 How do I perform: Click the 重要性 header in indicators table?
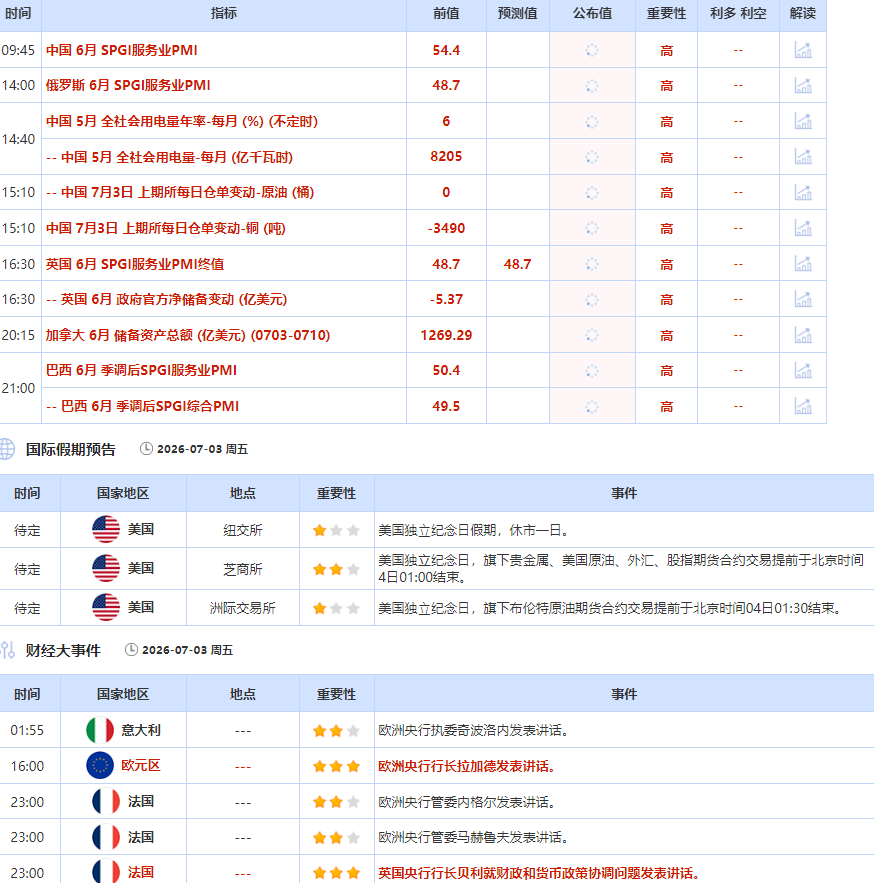point(666,14)
